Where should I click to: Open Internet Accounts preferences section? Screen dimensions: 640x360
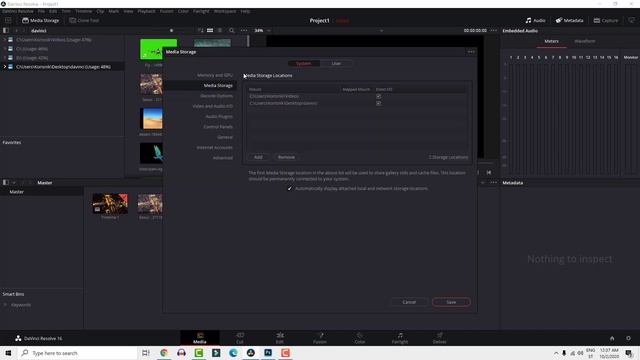click(215, 147)
